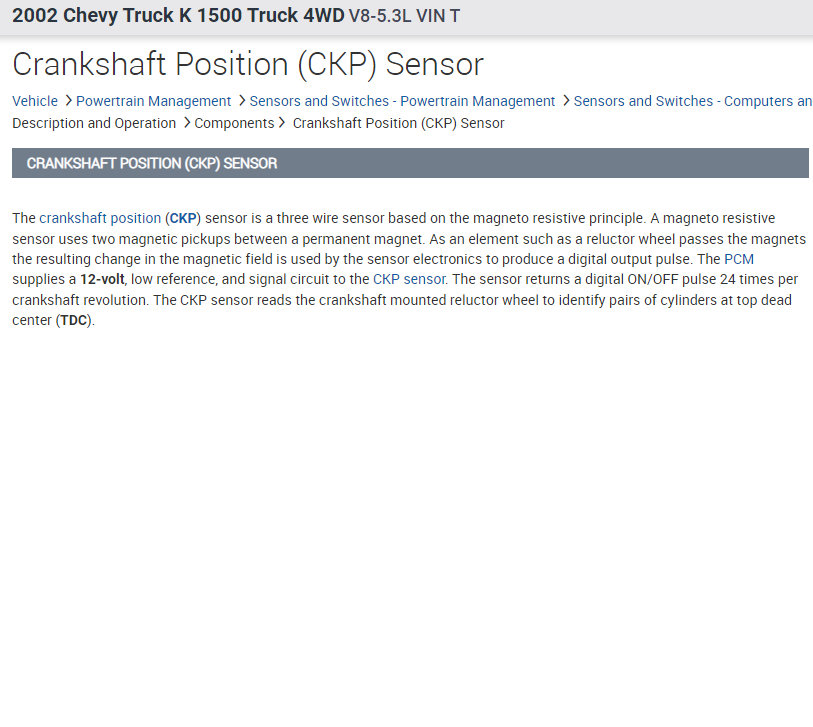Go to Sensors and Switches - Powertrain Management
The height and width of the screenshot is (727, 813).
coord(402,101)
